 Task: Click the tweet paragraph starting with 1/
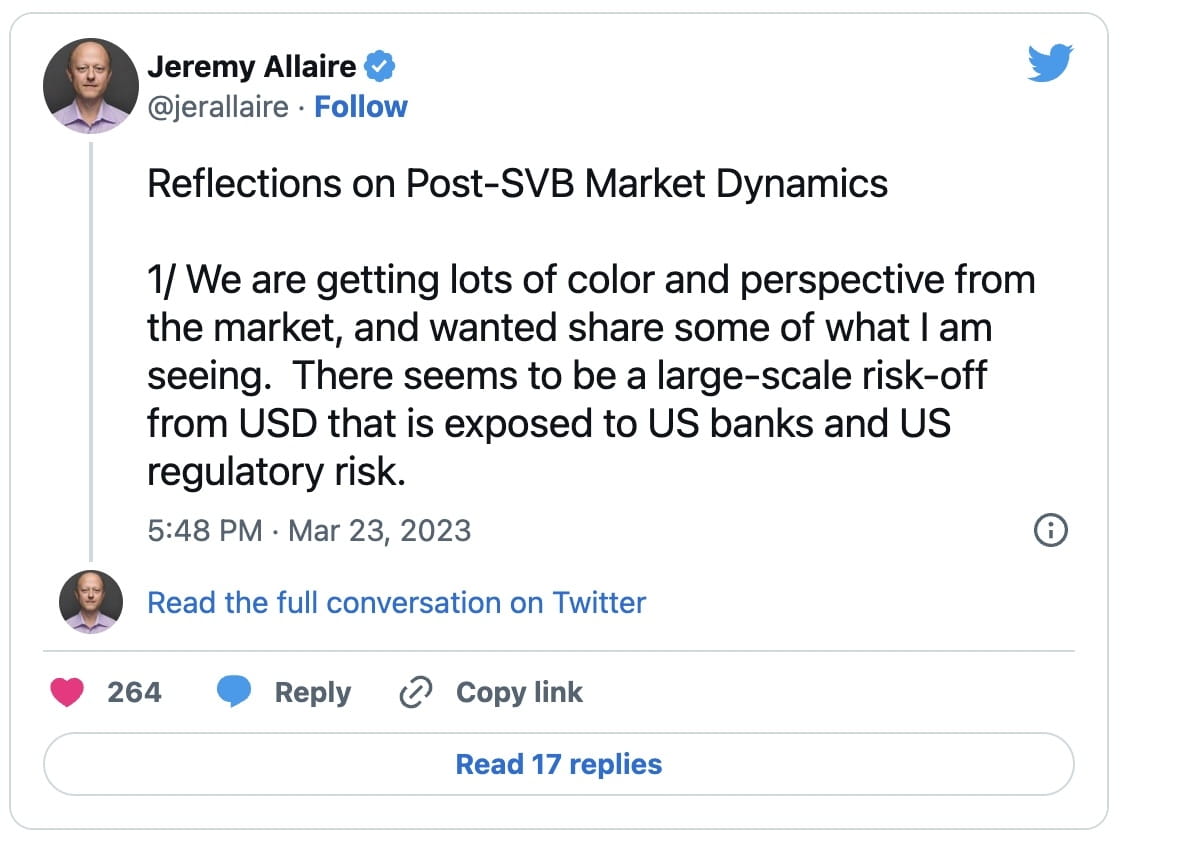590,375
